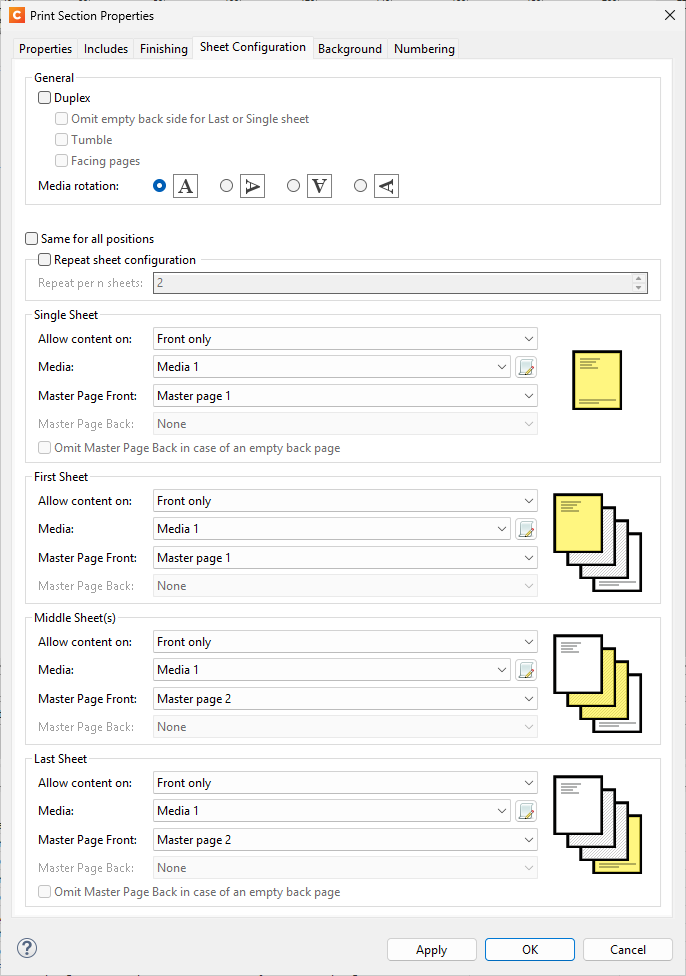Click the First Sheet stacked pages preview
Image resolution: width=686 pixels, height=976 pixels.
pos(599,540)
